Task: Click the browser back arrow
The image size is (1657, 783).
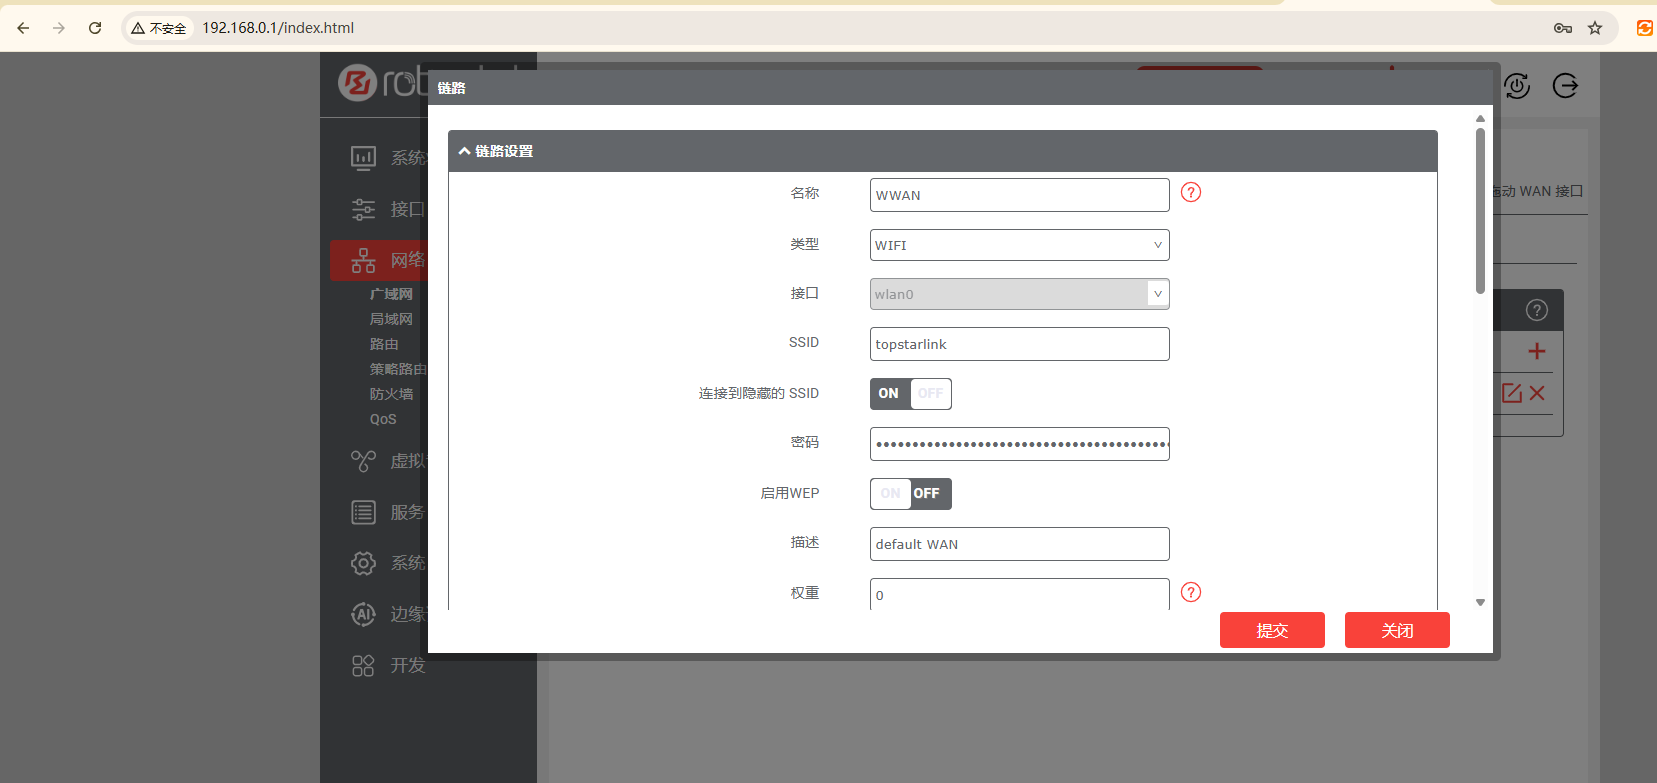Action: click(x=23, y=28)
